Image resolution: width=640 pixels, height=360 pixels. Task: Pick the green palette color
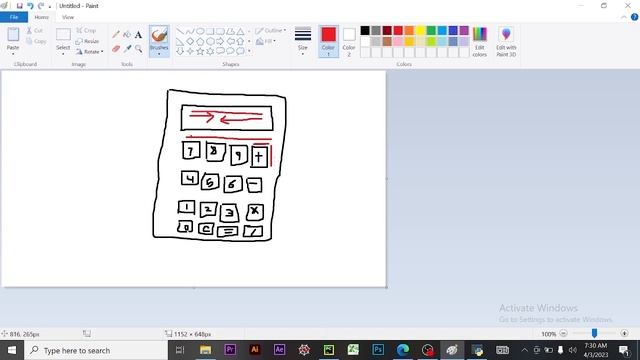[x=431, y=30]
